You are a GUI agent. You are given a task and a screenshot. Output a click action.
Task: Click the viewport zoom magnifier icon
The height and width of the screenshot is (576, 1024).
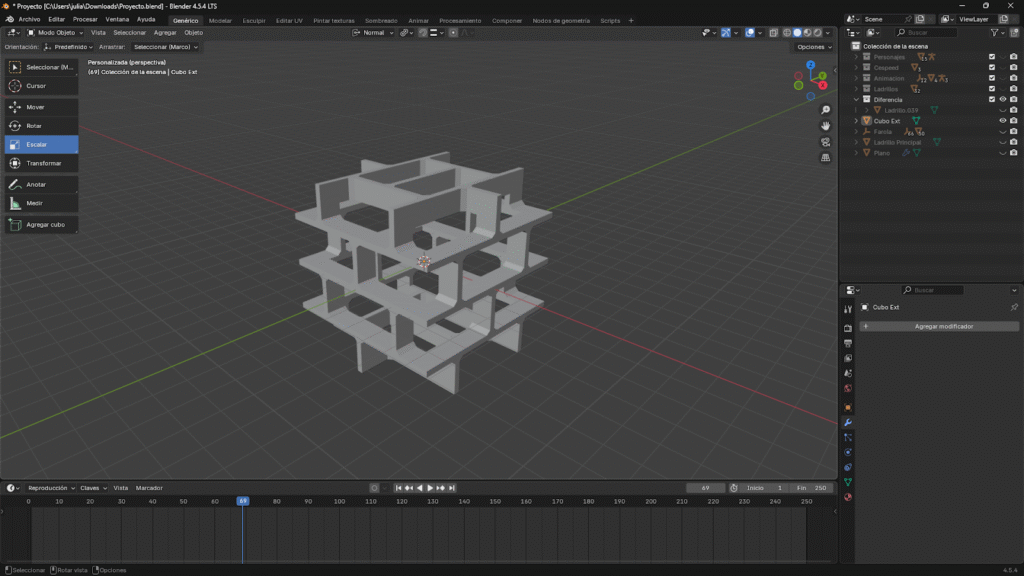825,110
